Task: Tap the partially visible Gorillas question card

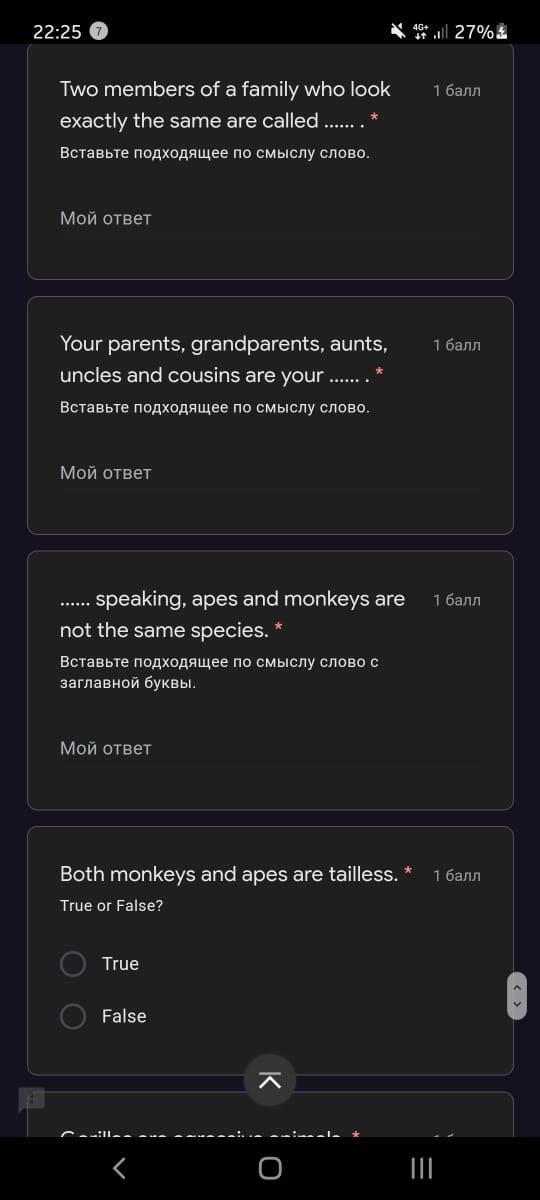Action: tap(270, 1114)
